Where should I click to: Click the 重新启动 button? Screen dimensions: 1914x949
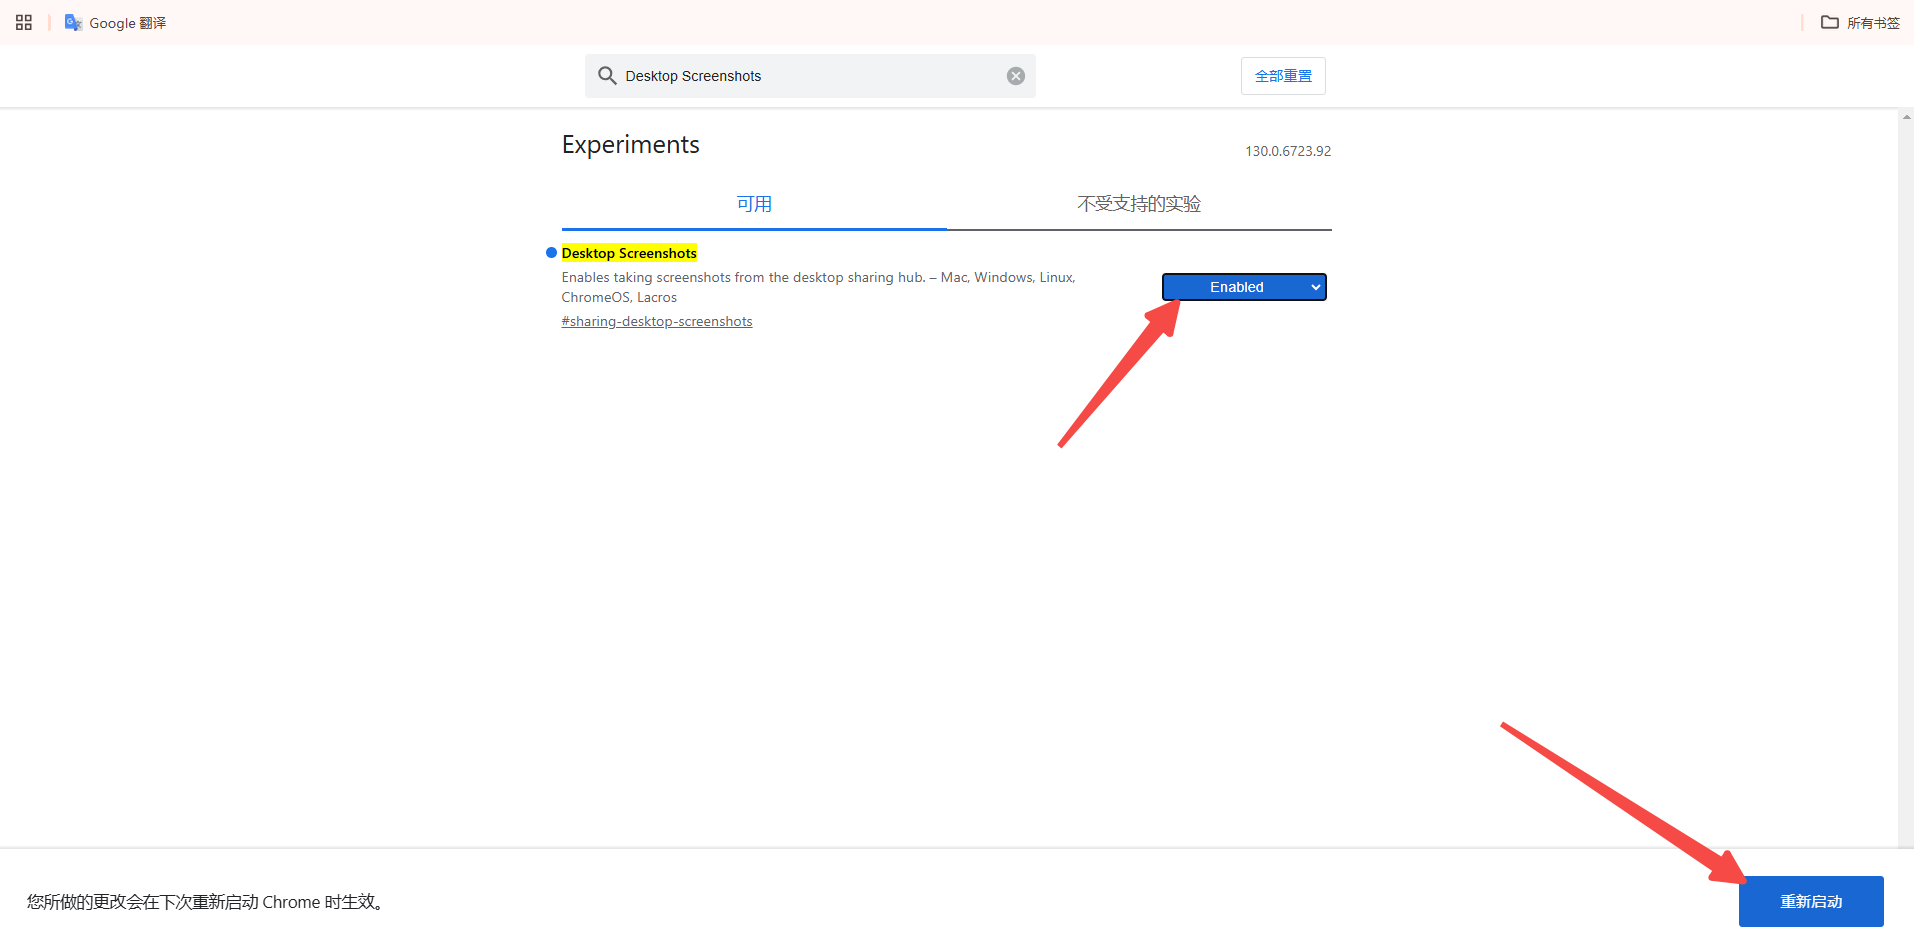point(1811,901)
